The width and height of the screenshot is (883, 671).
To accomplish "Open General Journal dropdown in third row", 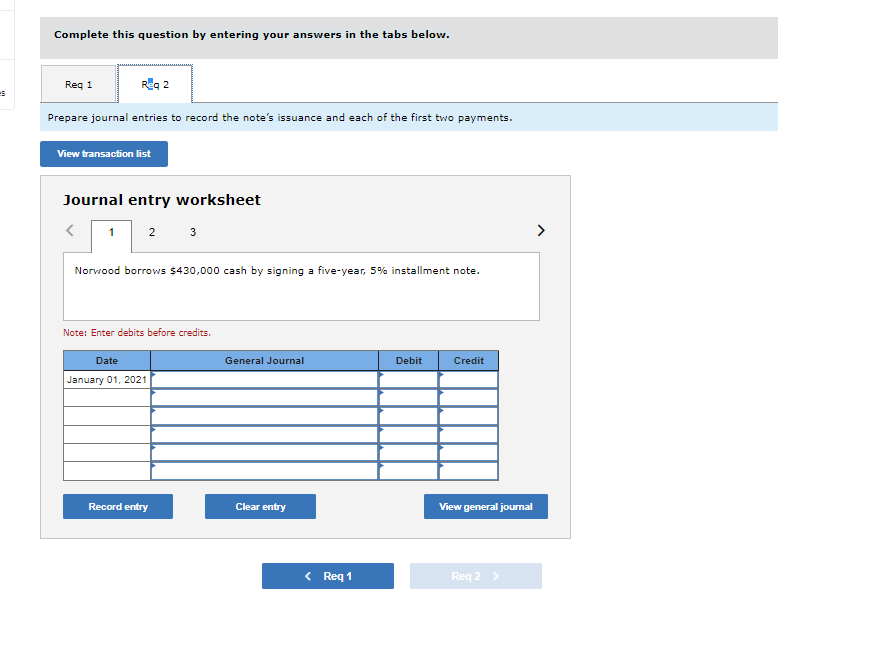I will [265, 416].
